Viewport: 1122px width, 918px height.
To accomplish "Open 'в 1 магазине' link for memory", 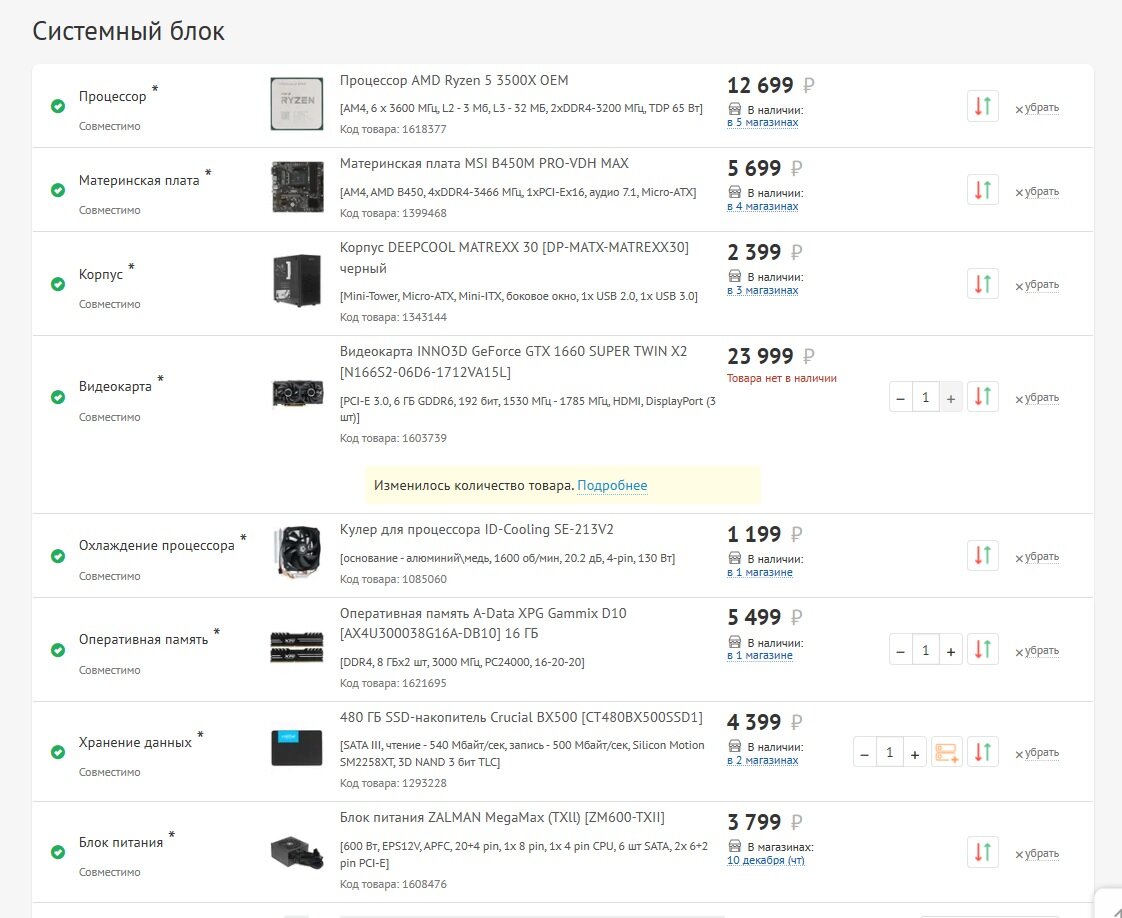I will (x=759, y=655).
